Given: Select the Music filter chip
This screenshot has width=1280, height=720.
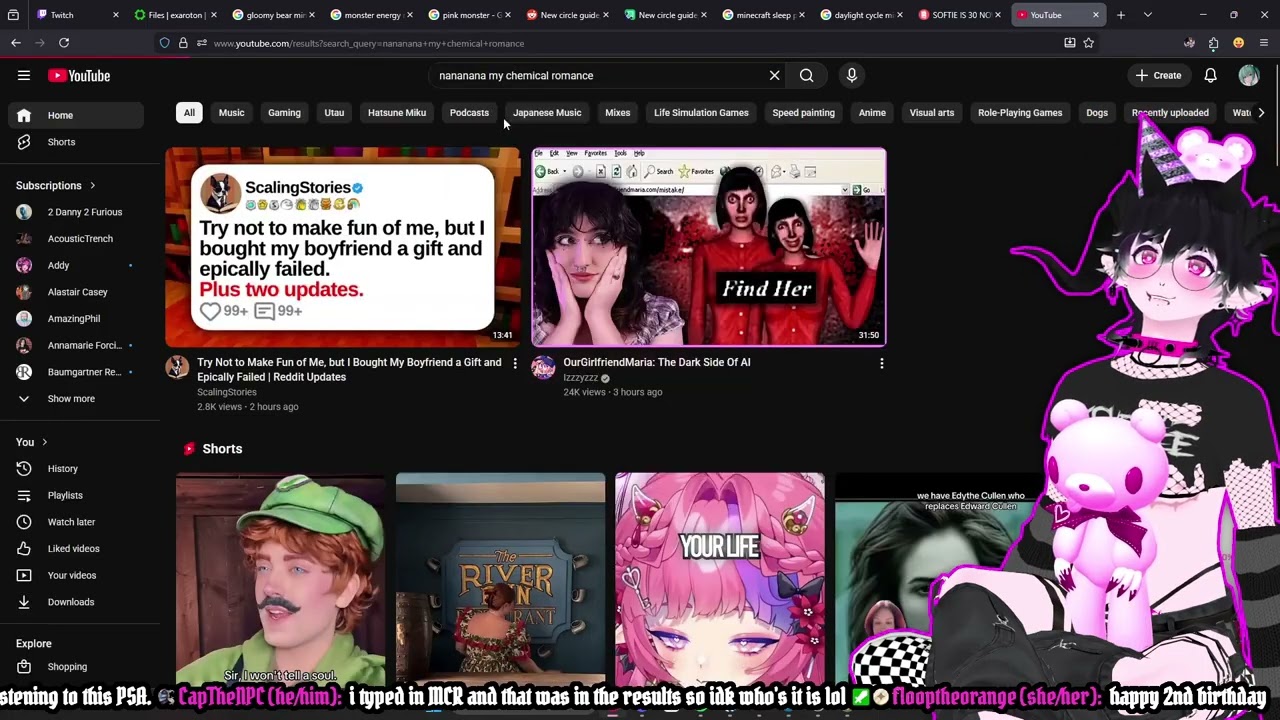Looking at the screenshot, I should 231,113.
